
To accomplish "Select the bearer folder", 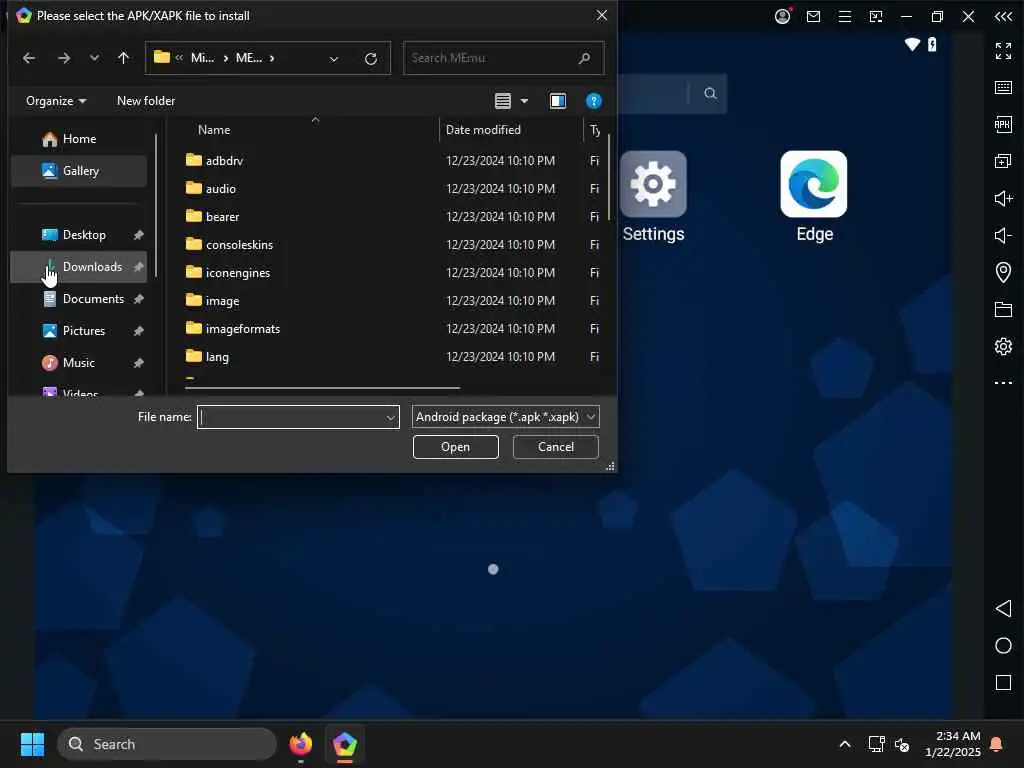I will point(392,216).
